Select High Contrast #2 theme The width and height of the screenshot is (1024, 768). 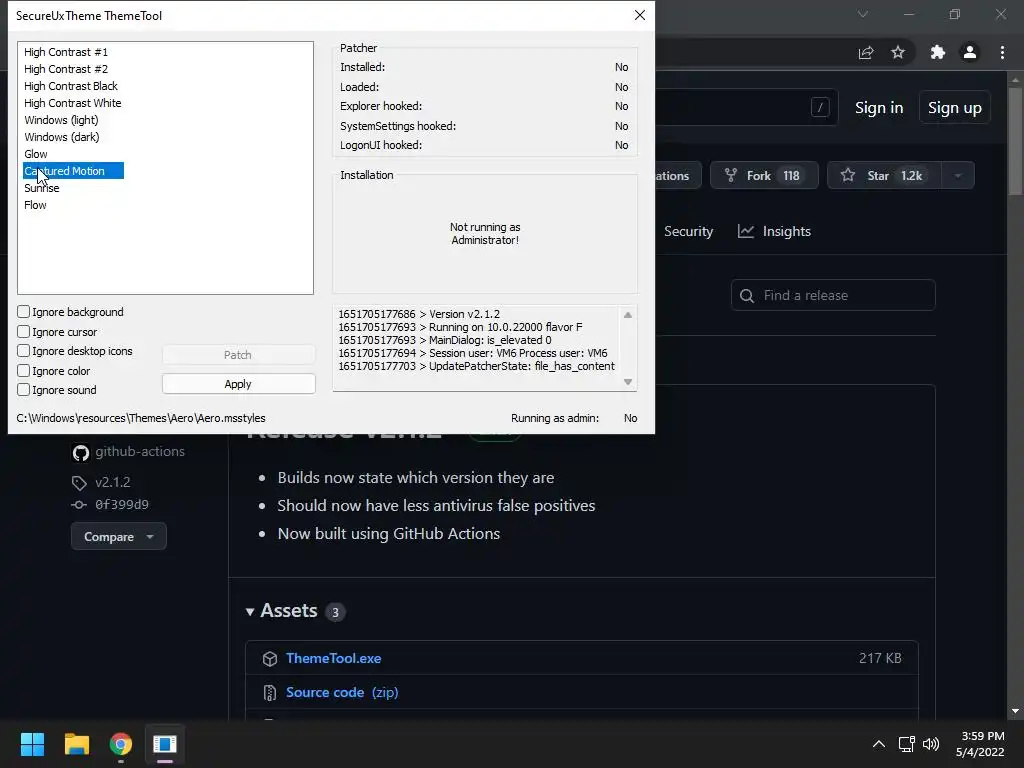coord(66,69)
